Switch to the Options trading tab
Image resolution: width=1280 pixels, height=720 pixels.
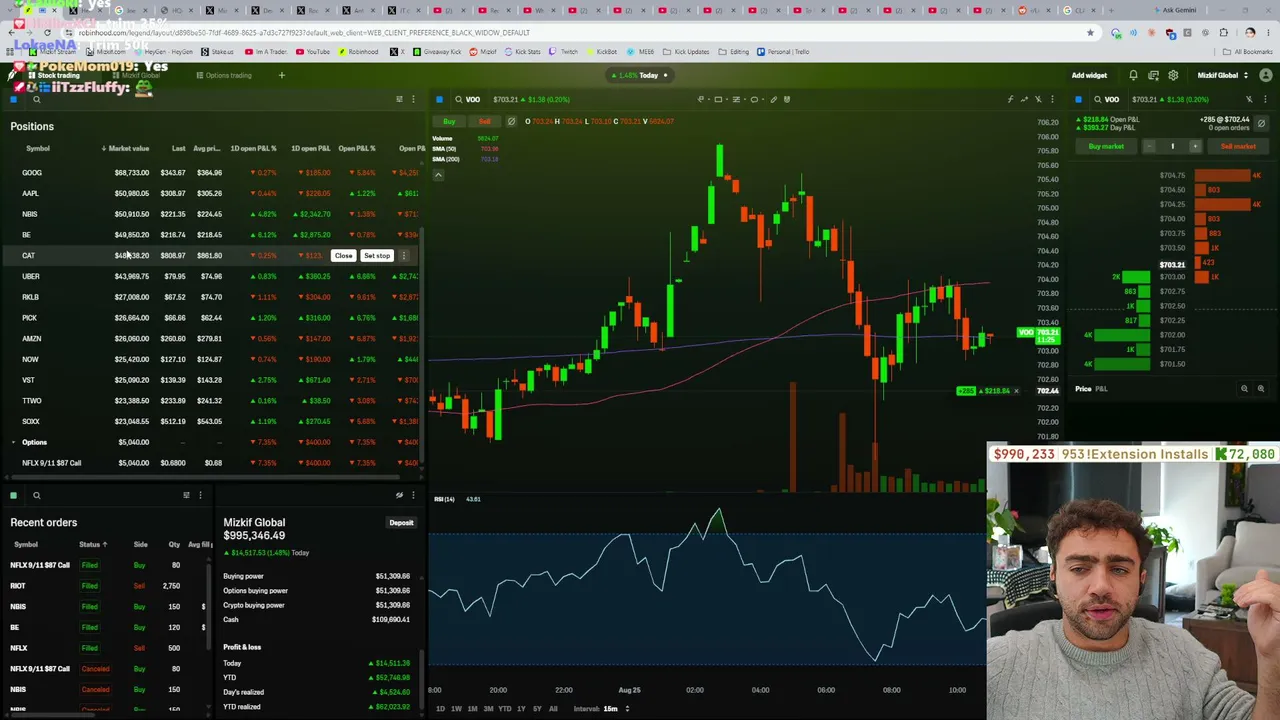click(224, 75)
